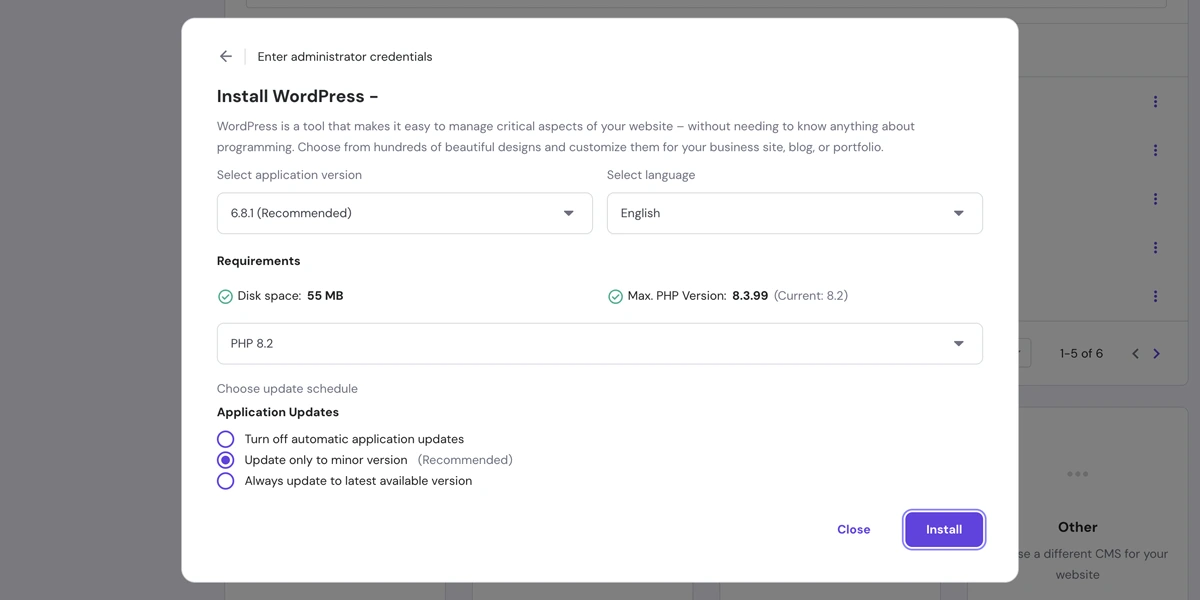The width and height of the screenshot is (1200, 600).
Task: Expand the PHP 8.2 version dropdown
Action: point(600,344)
